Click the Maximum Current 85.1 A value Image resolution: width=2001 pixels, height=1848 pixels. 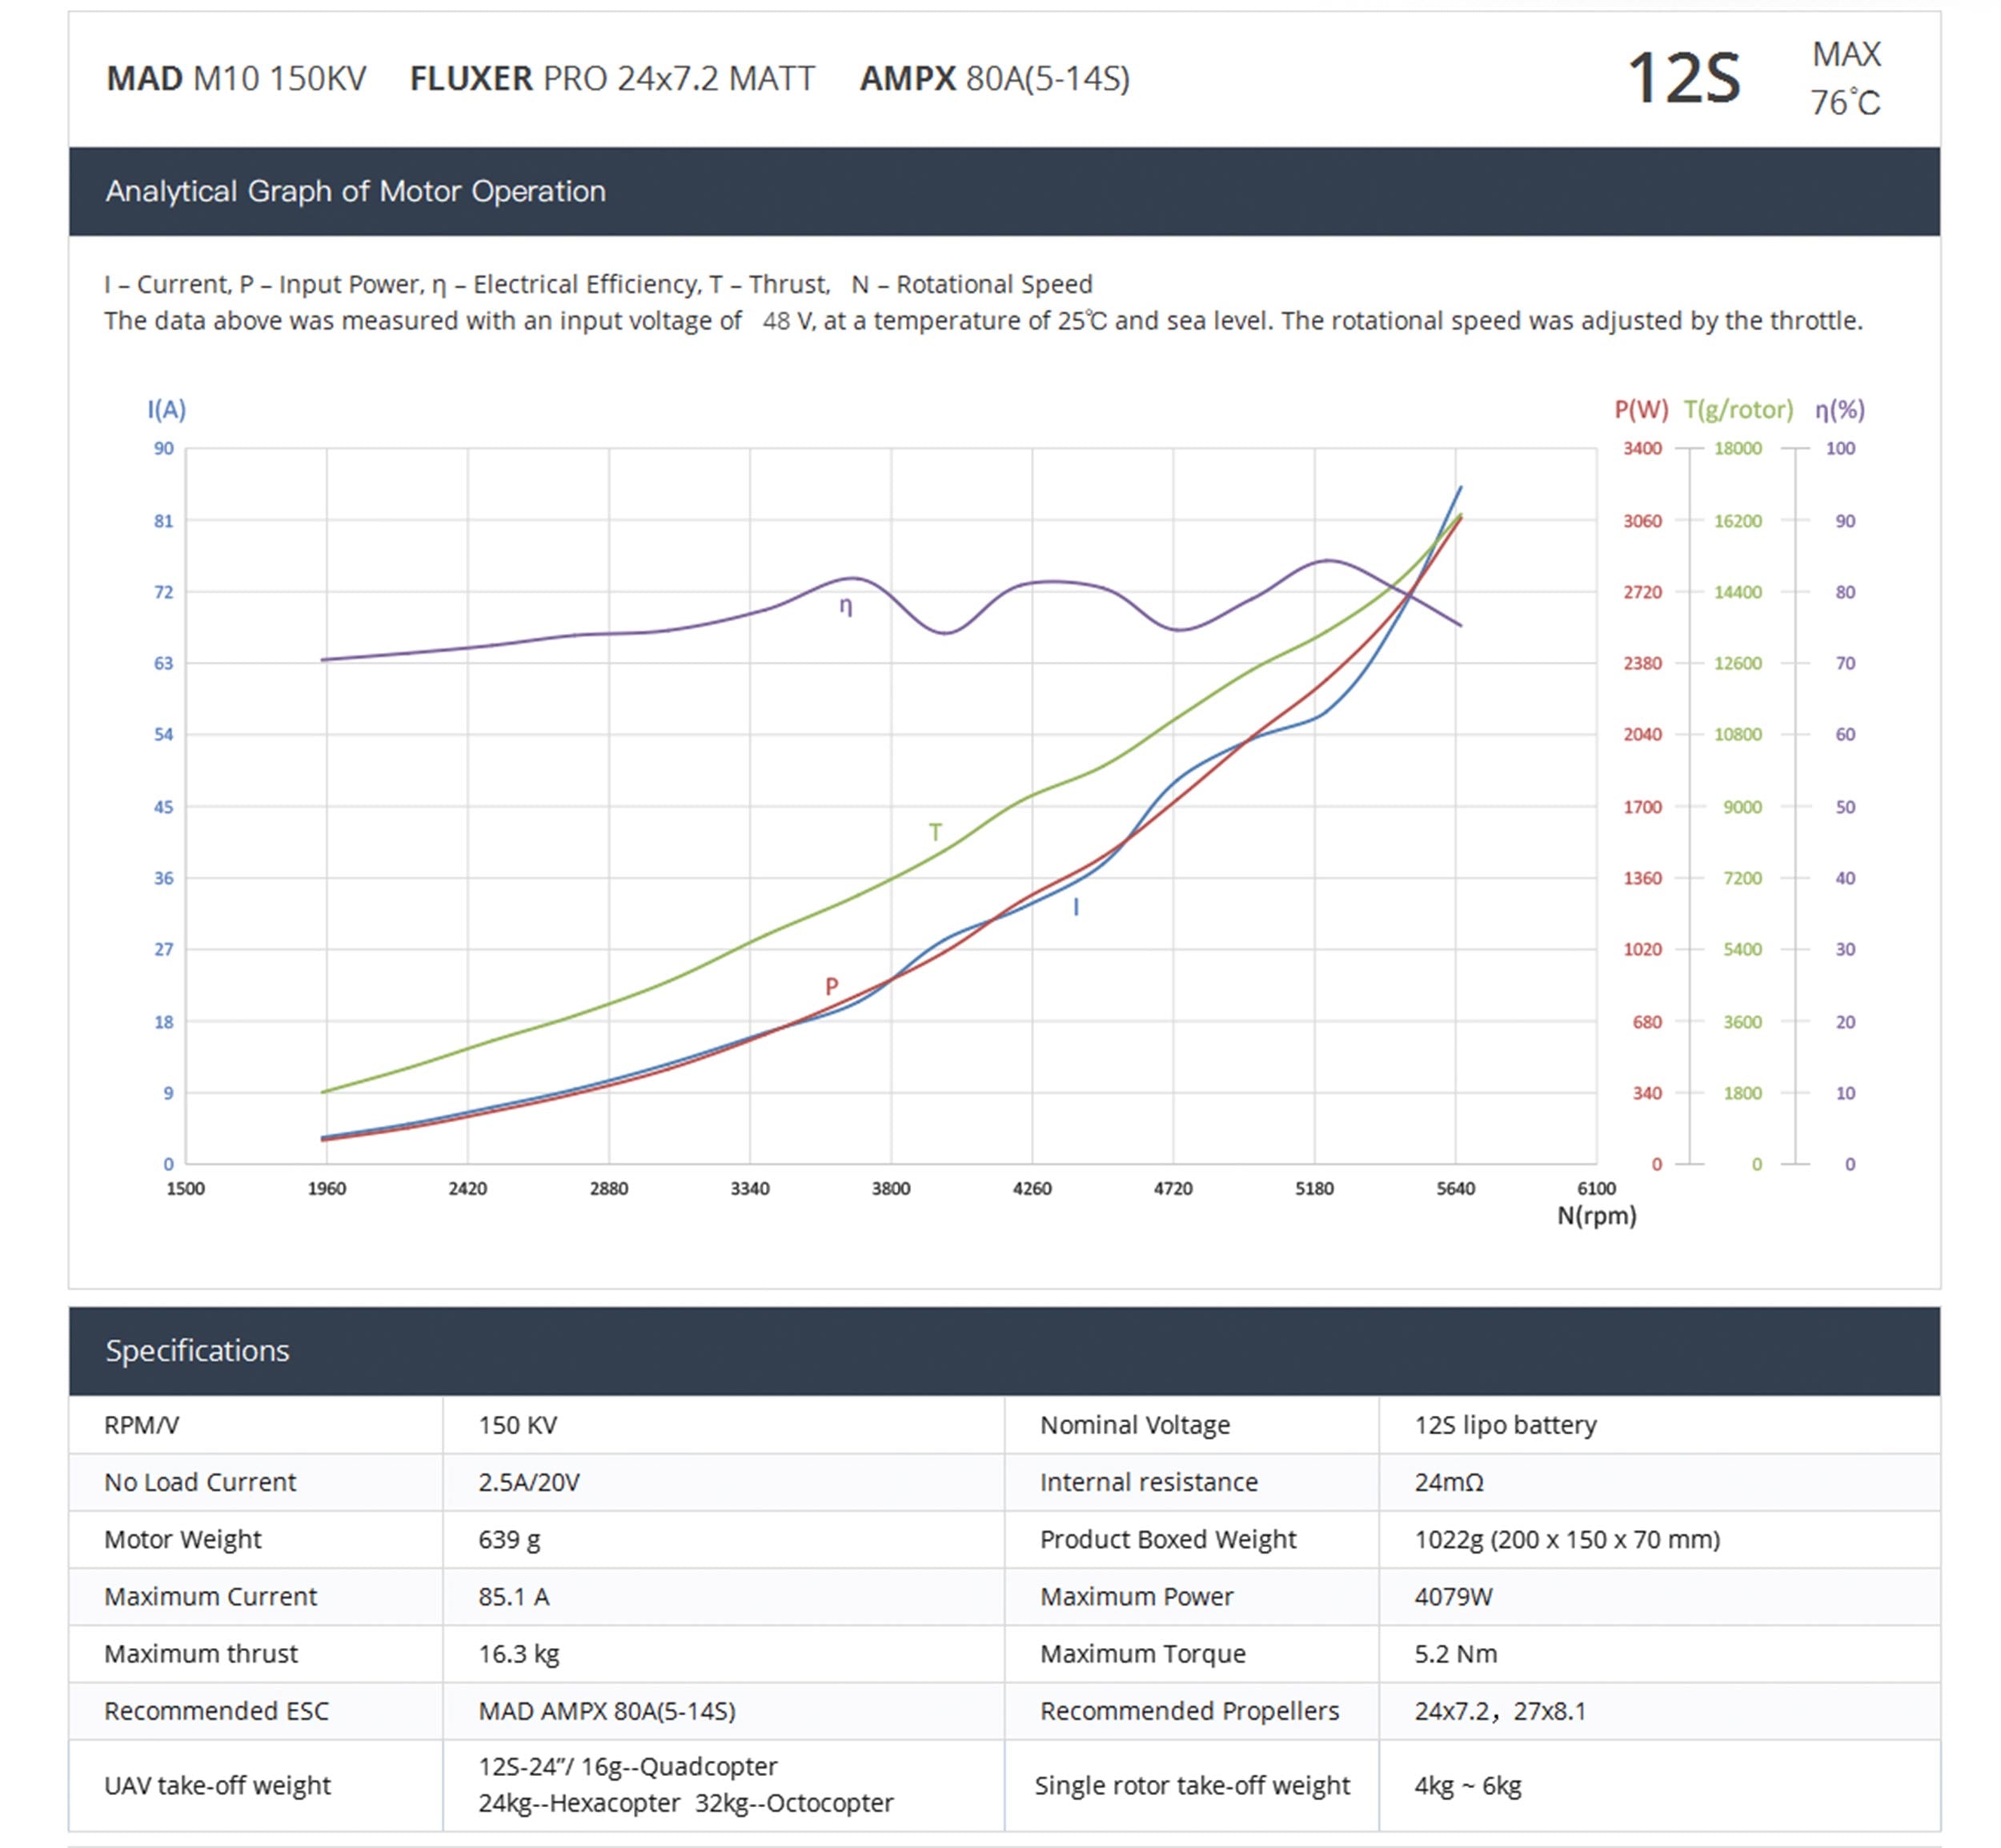pos(513,1596)
